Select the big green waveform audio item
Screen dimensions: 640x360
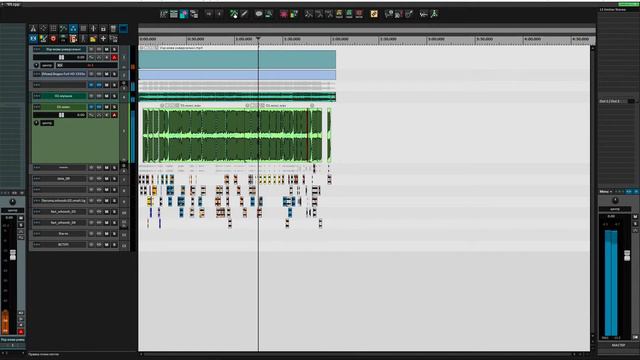(232, 135)
